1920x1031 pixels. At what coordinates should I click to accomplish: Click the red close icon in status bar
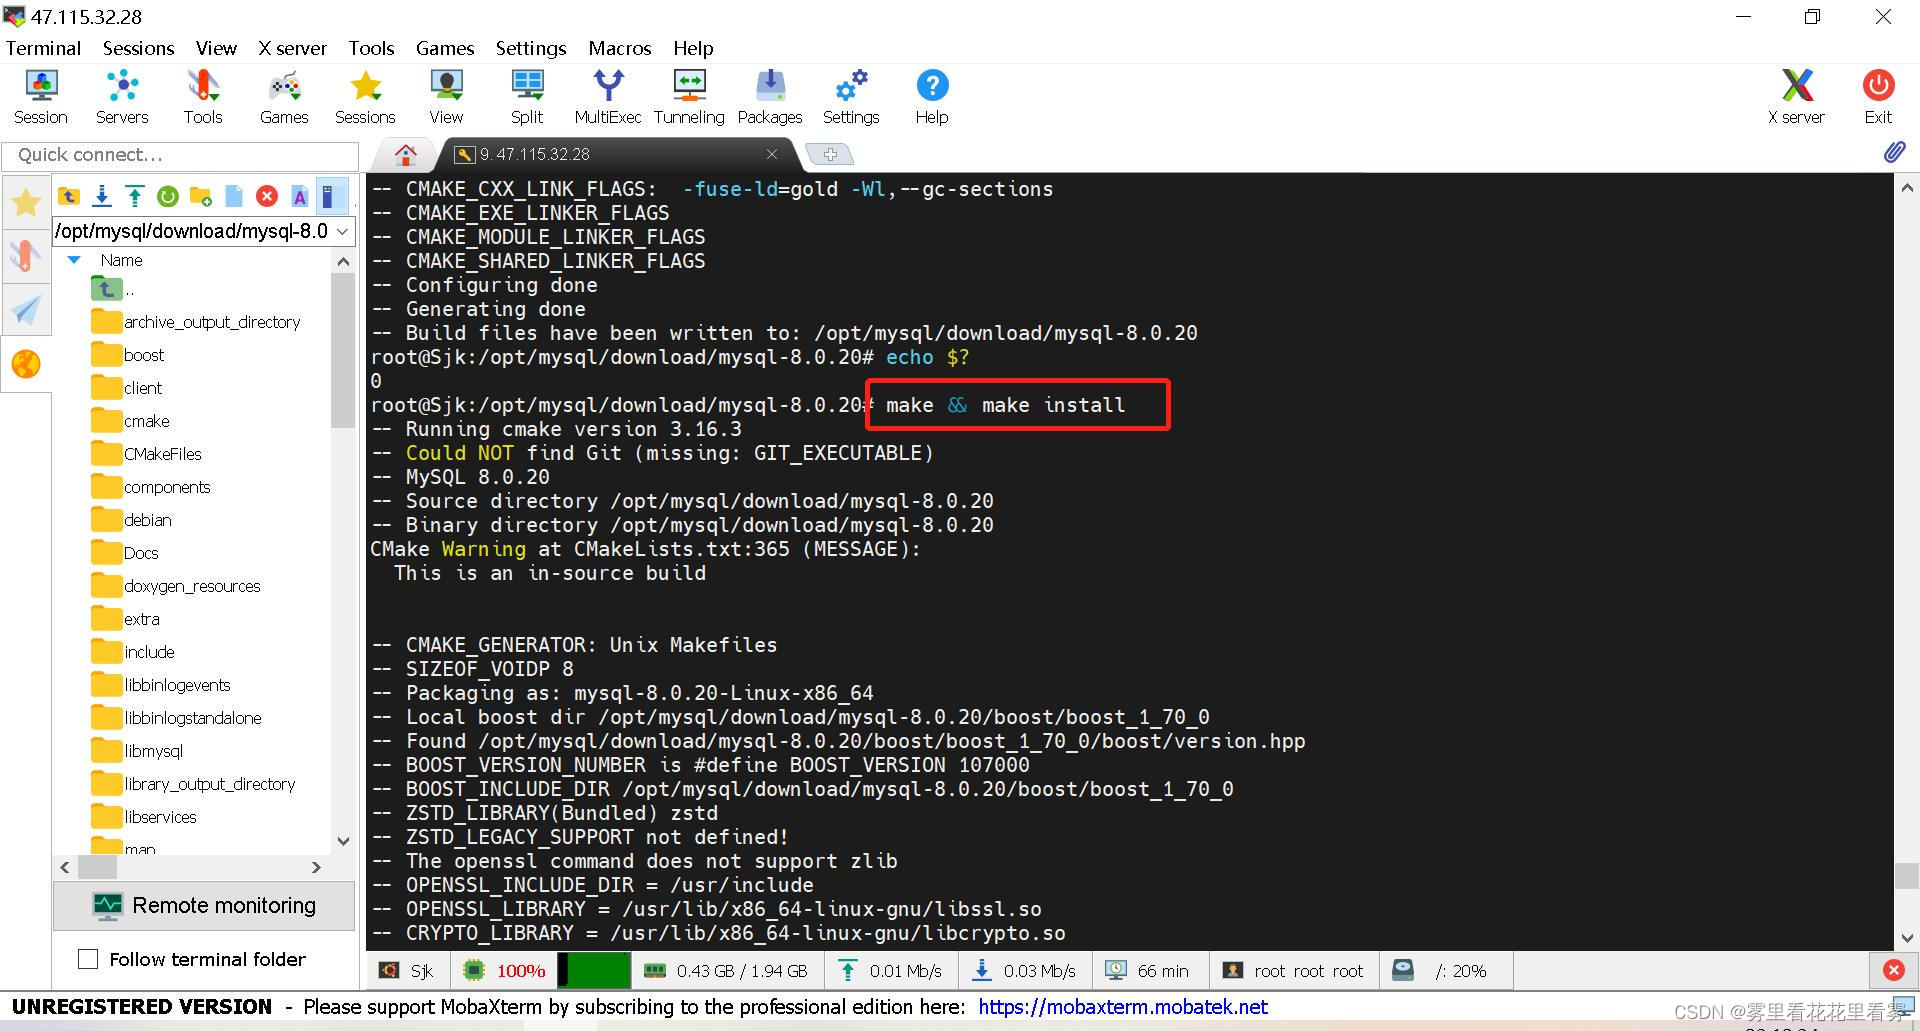[x=1894, y=970]
